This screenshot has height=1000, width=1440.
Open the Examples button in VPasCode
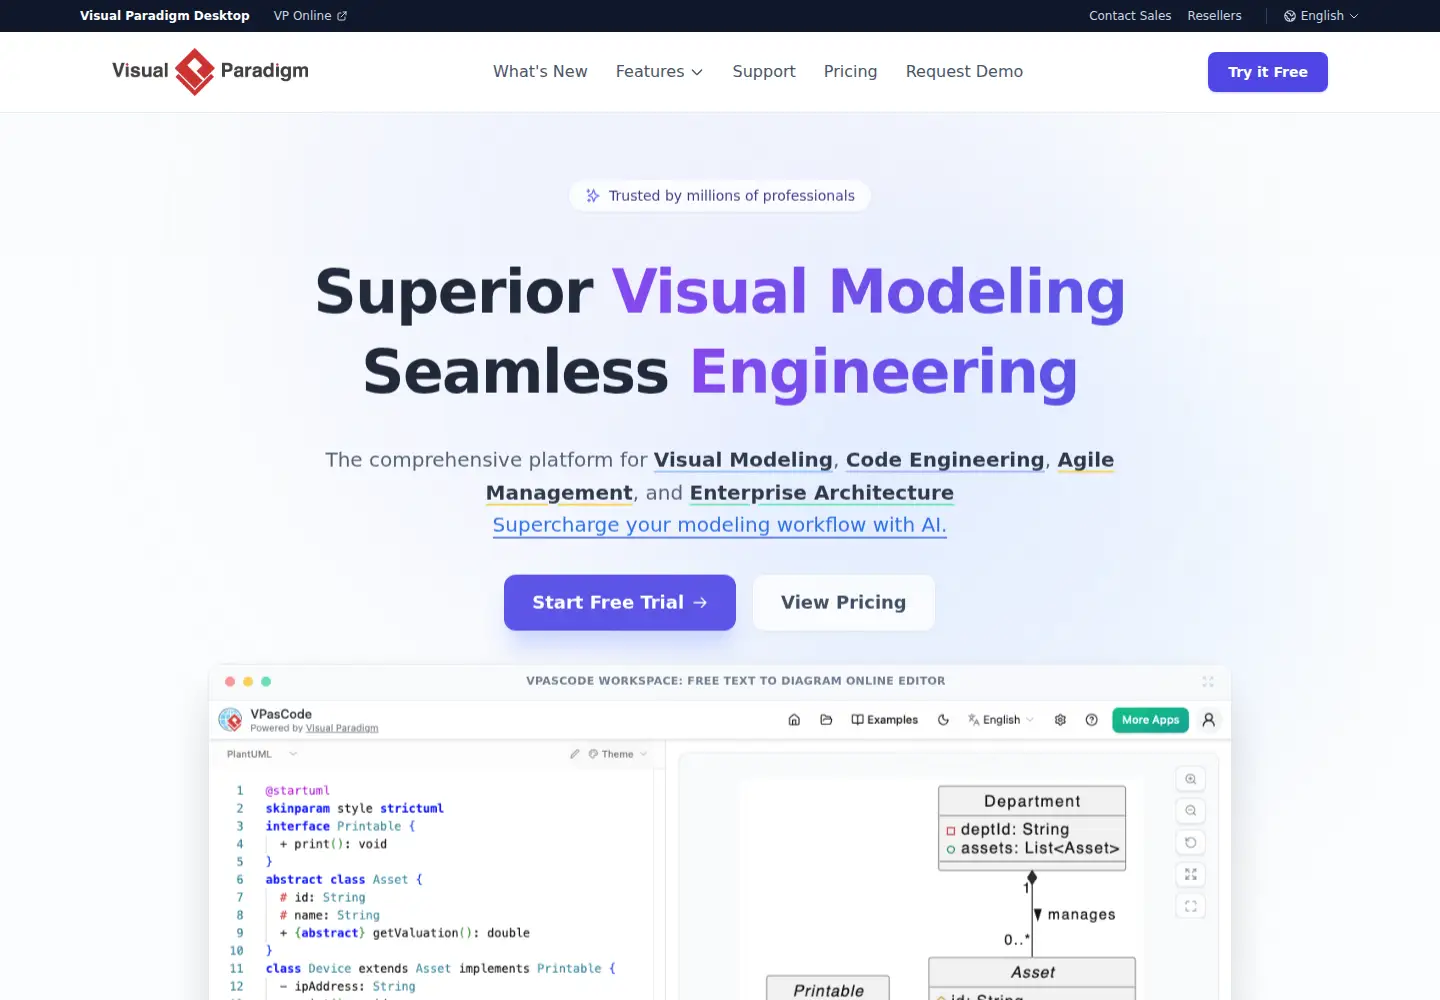[884, 720]
